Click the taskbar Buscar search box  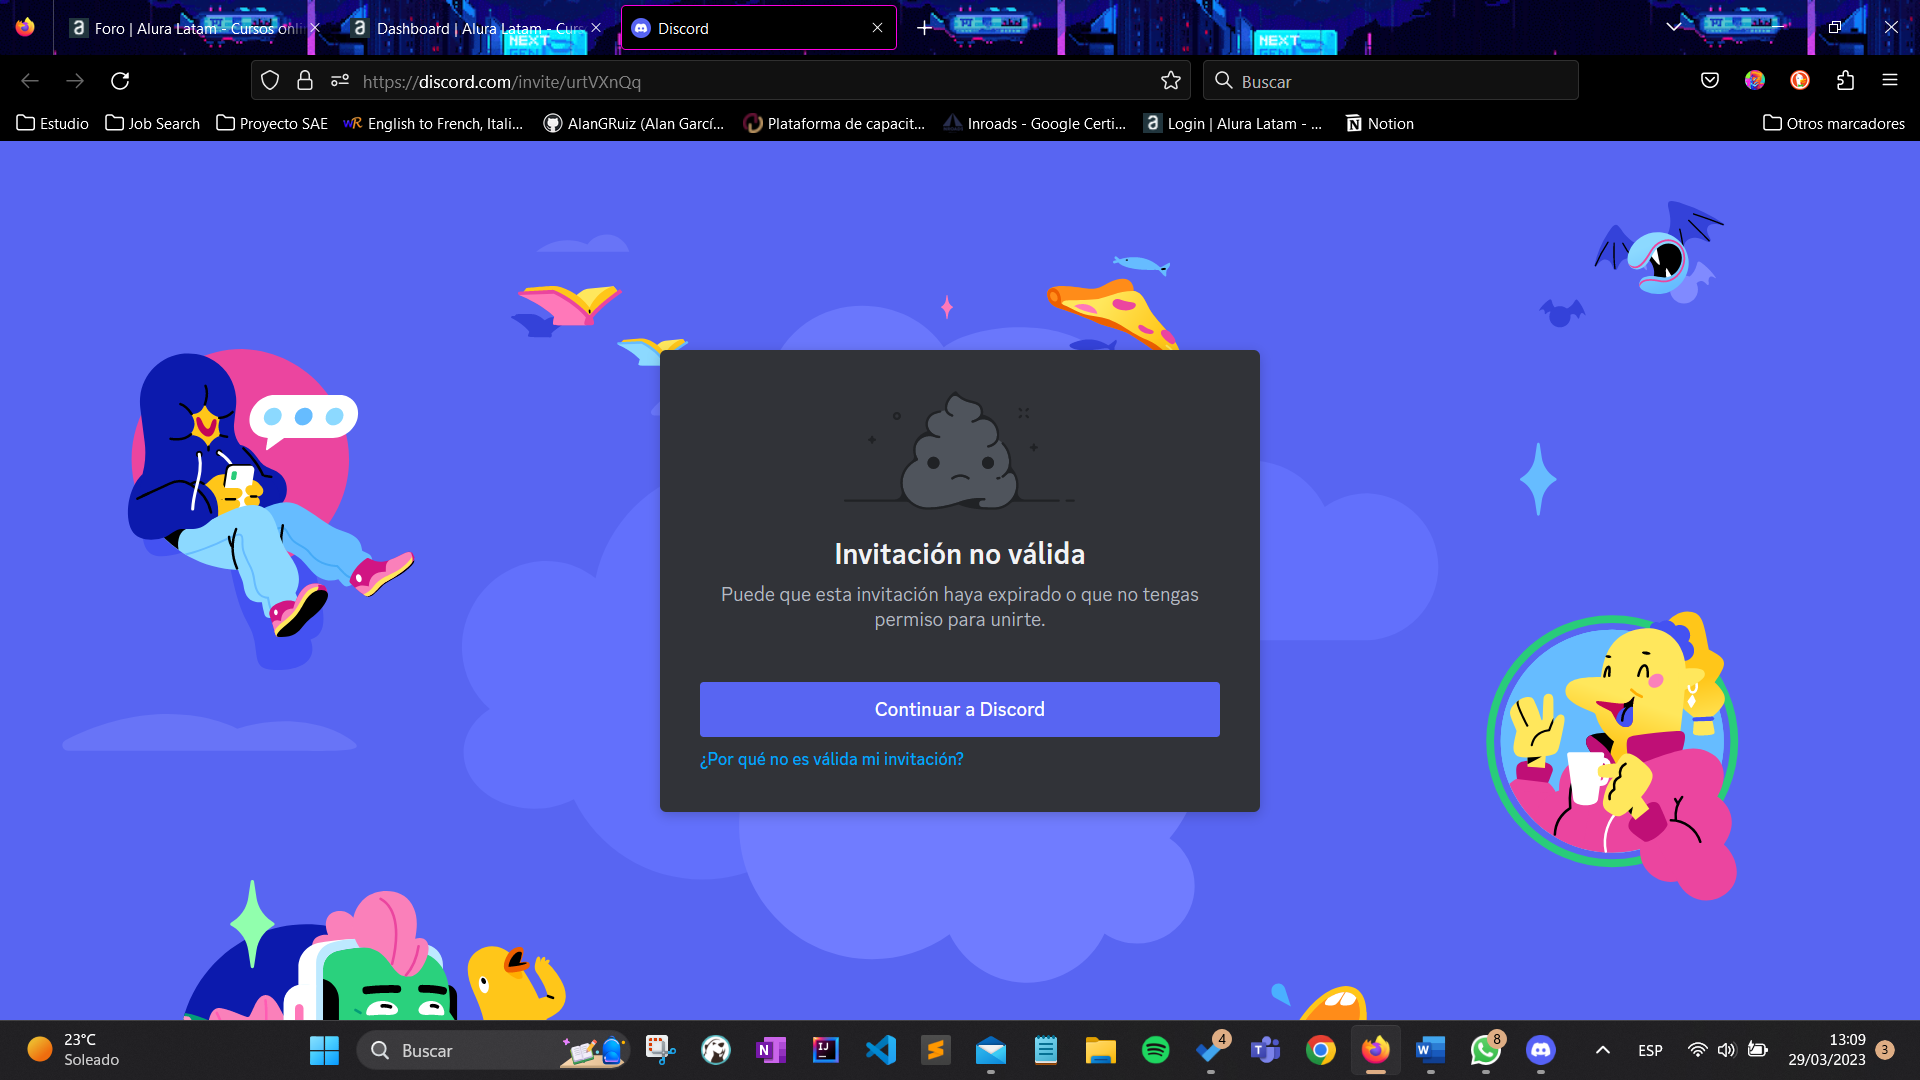pos(493,1050)
